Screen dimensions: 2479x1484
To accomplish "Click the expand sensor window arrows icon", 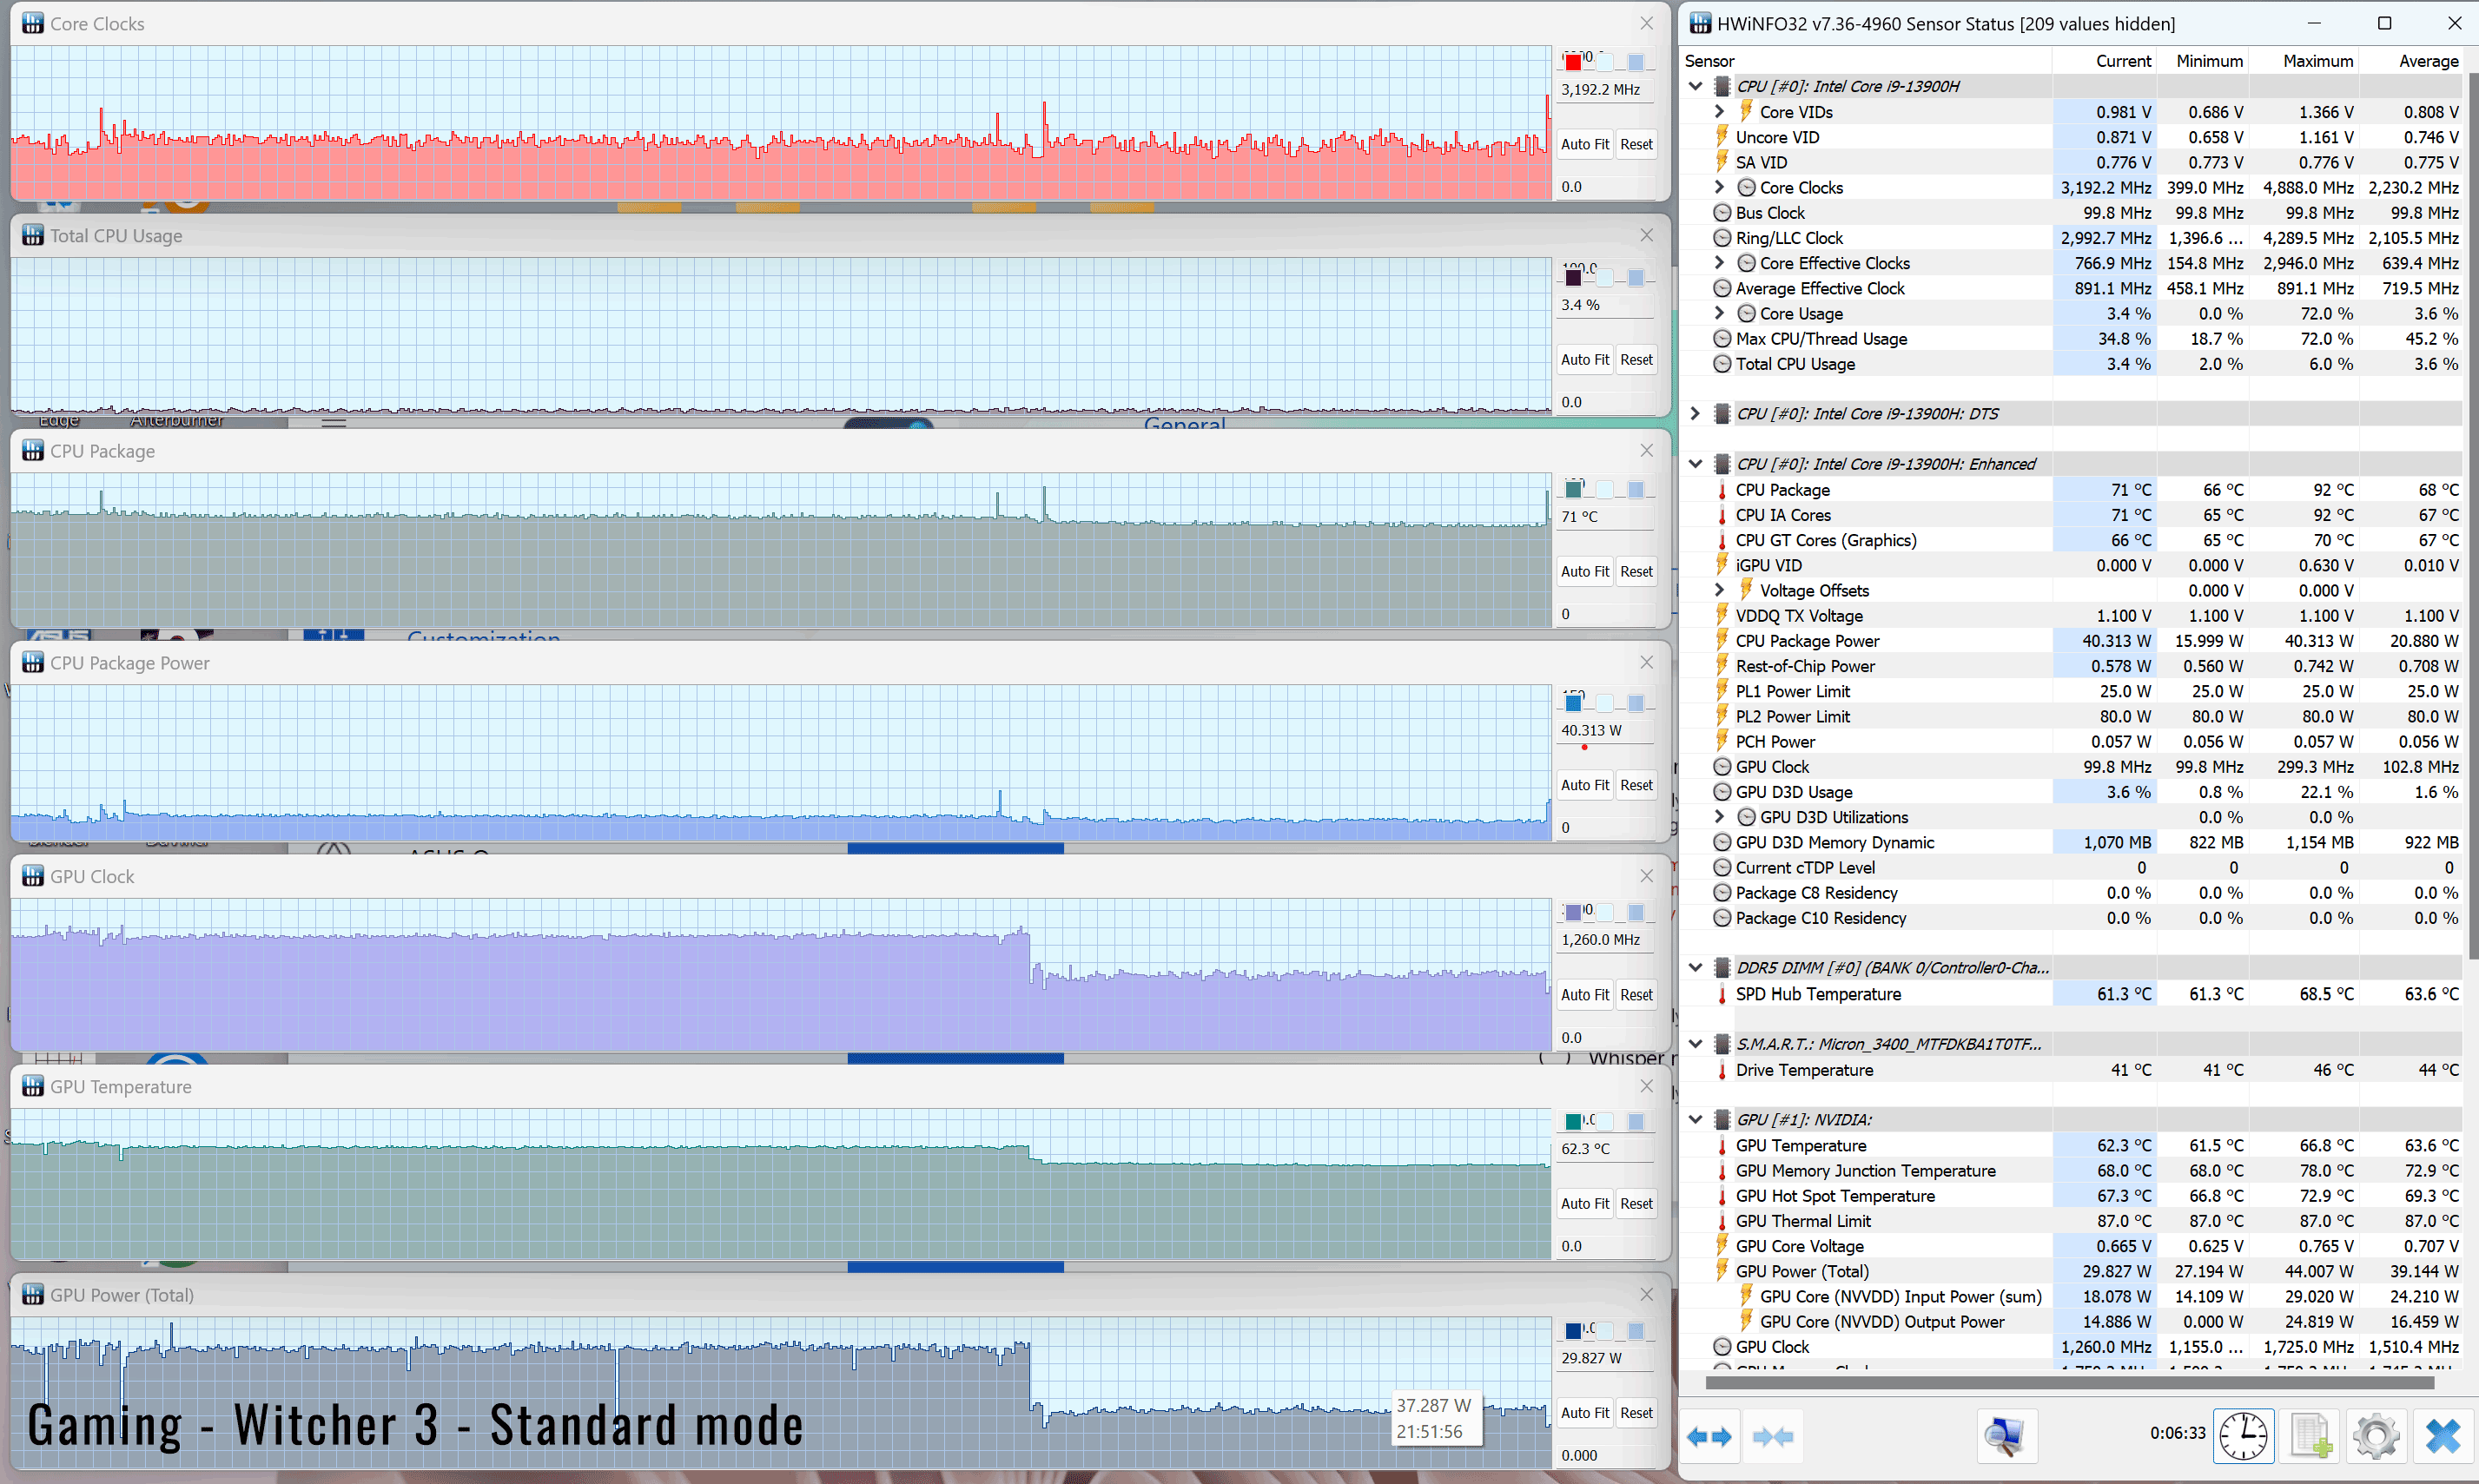I will (1709, 1437).
